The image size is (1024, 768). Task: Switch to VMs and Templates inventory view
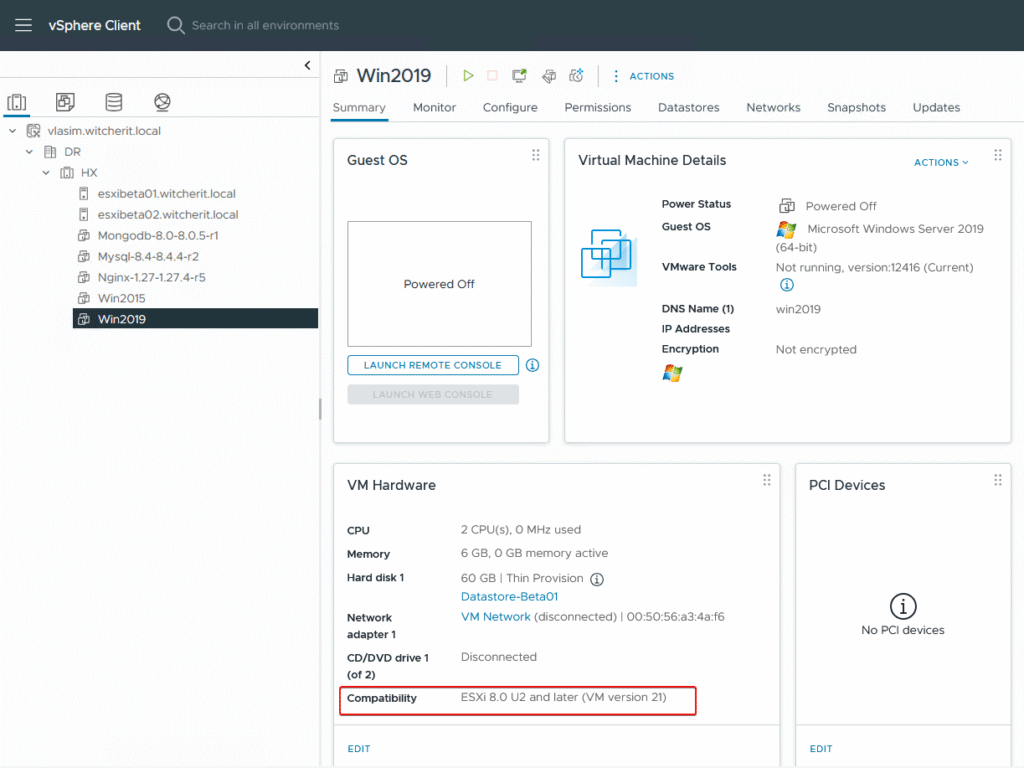65,102
